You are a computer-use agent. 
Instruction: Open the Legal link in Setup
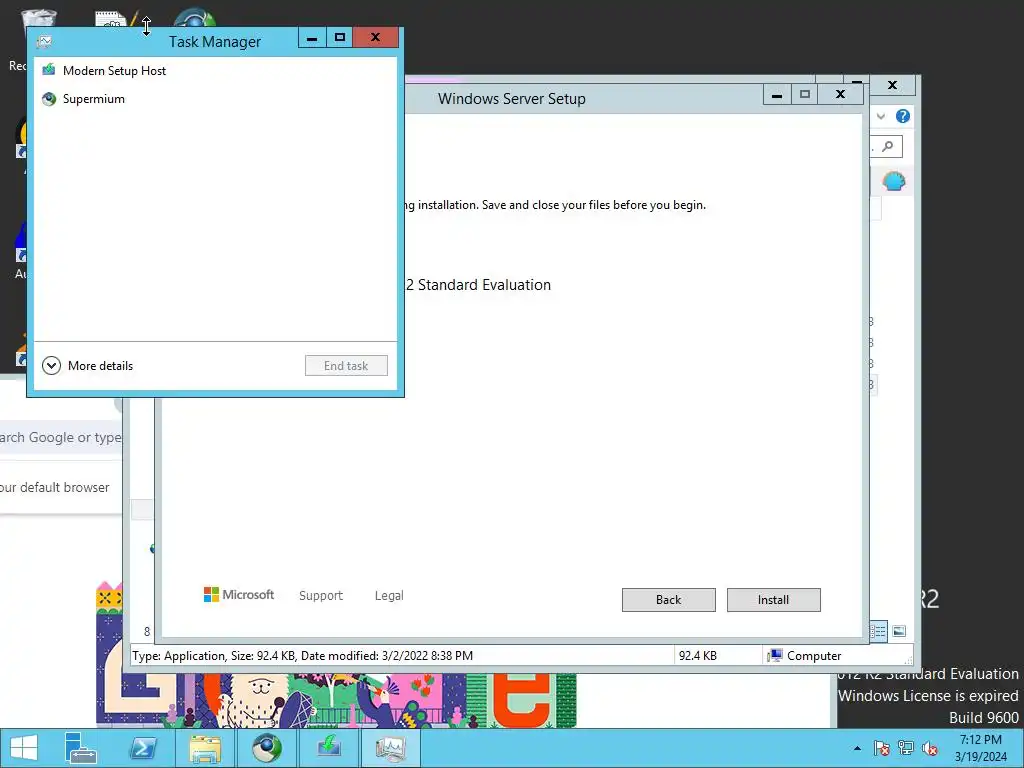tap(389, 595)
